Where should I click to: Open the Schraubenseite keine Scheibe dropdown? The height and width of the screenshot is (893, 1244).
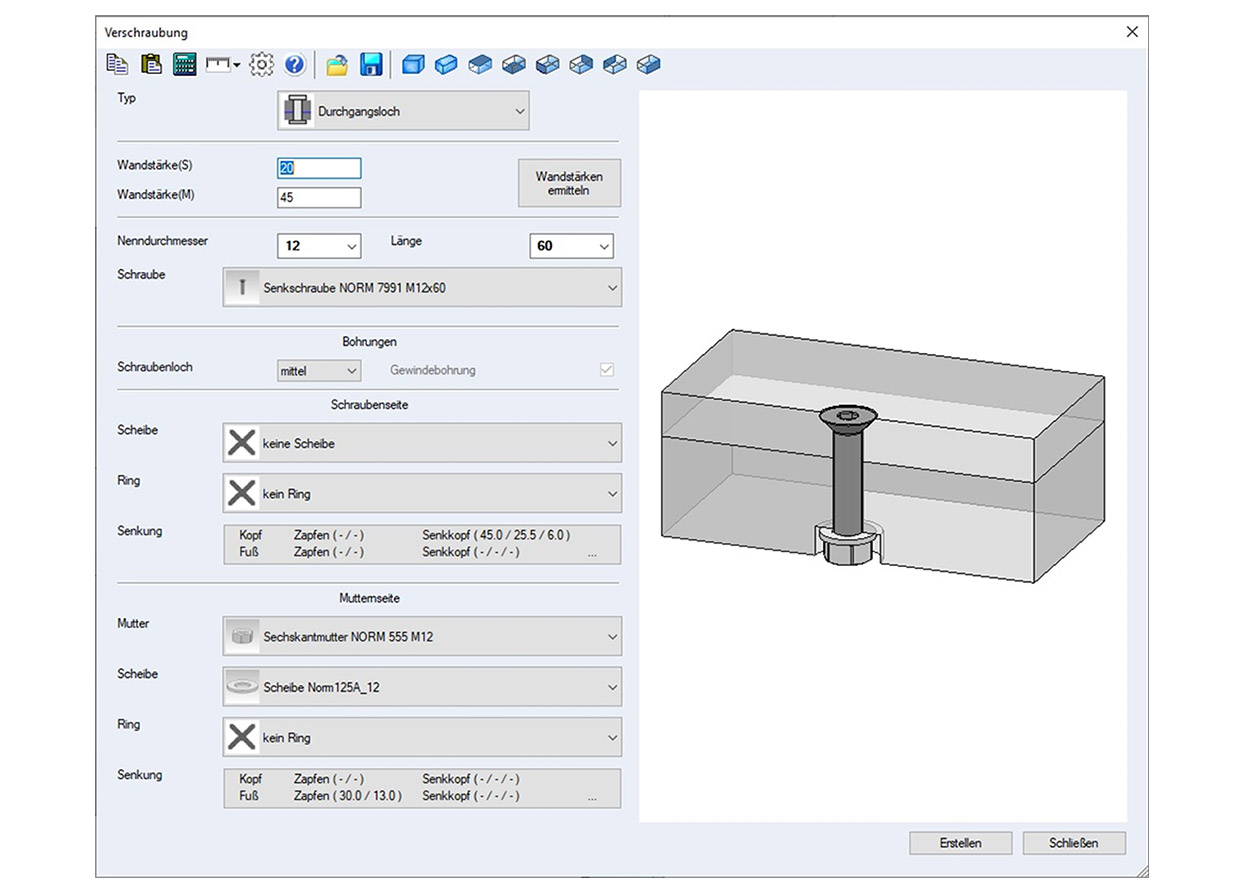point(422,443)
